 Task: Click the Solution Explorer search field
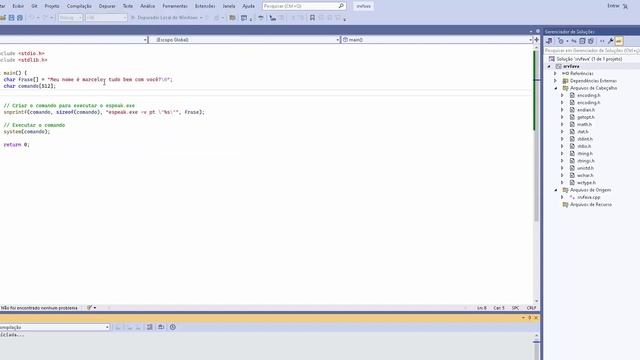point(592,51)
